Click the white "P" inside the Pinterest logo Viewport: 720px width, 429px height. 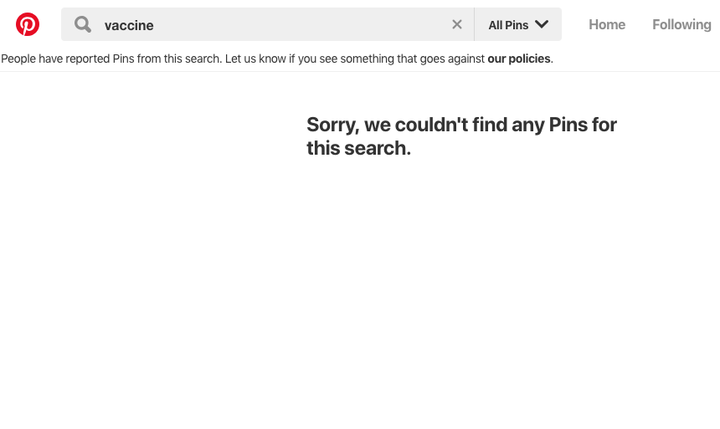pos(28,25)
